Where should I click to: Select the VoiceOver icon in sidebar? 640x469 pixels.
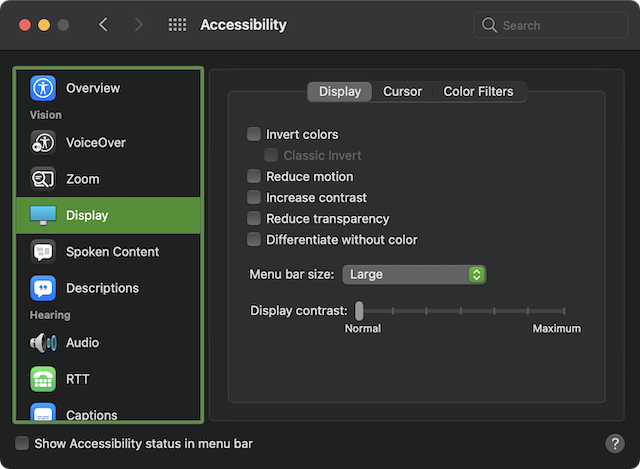pyautogui.click(x=43, y=142)
